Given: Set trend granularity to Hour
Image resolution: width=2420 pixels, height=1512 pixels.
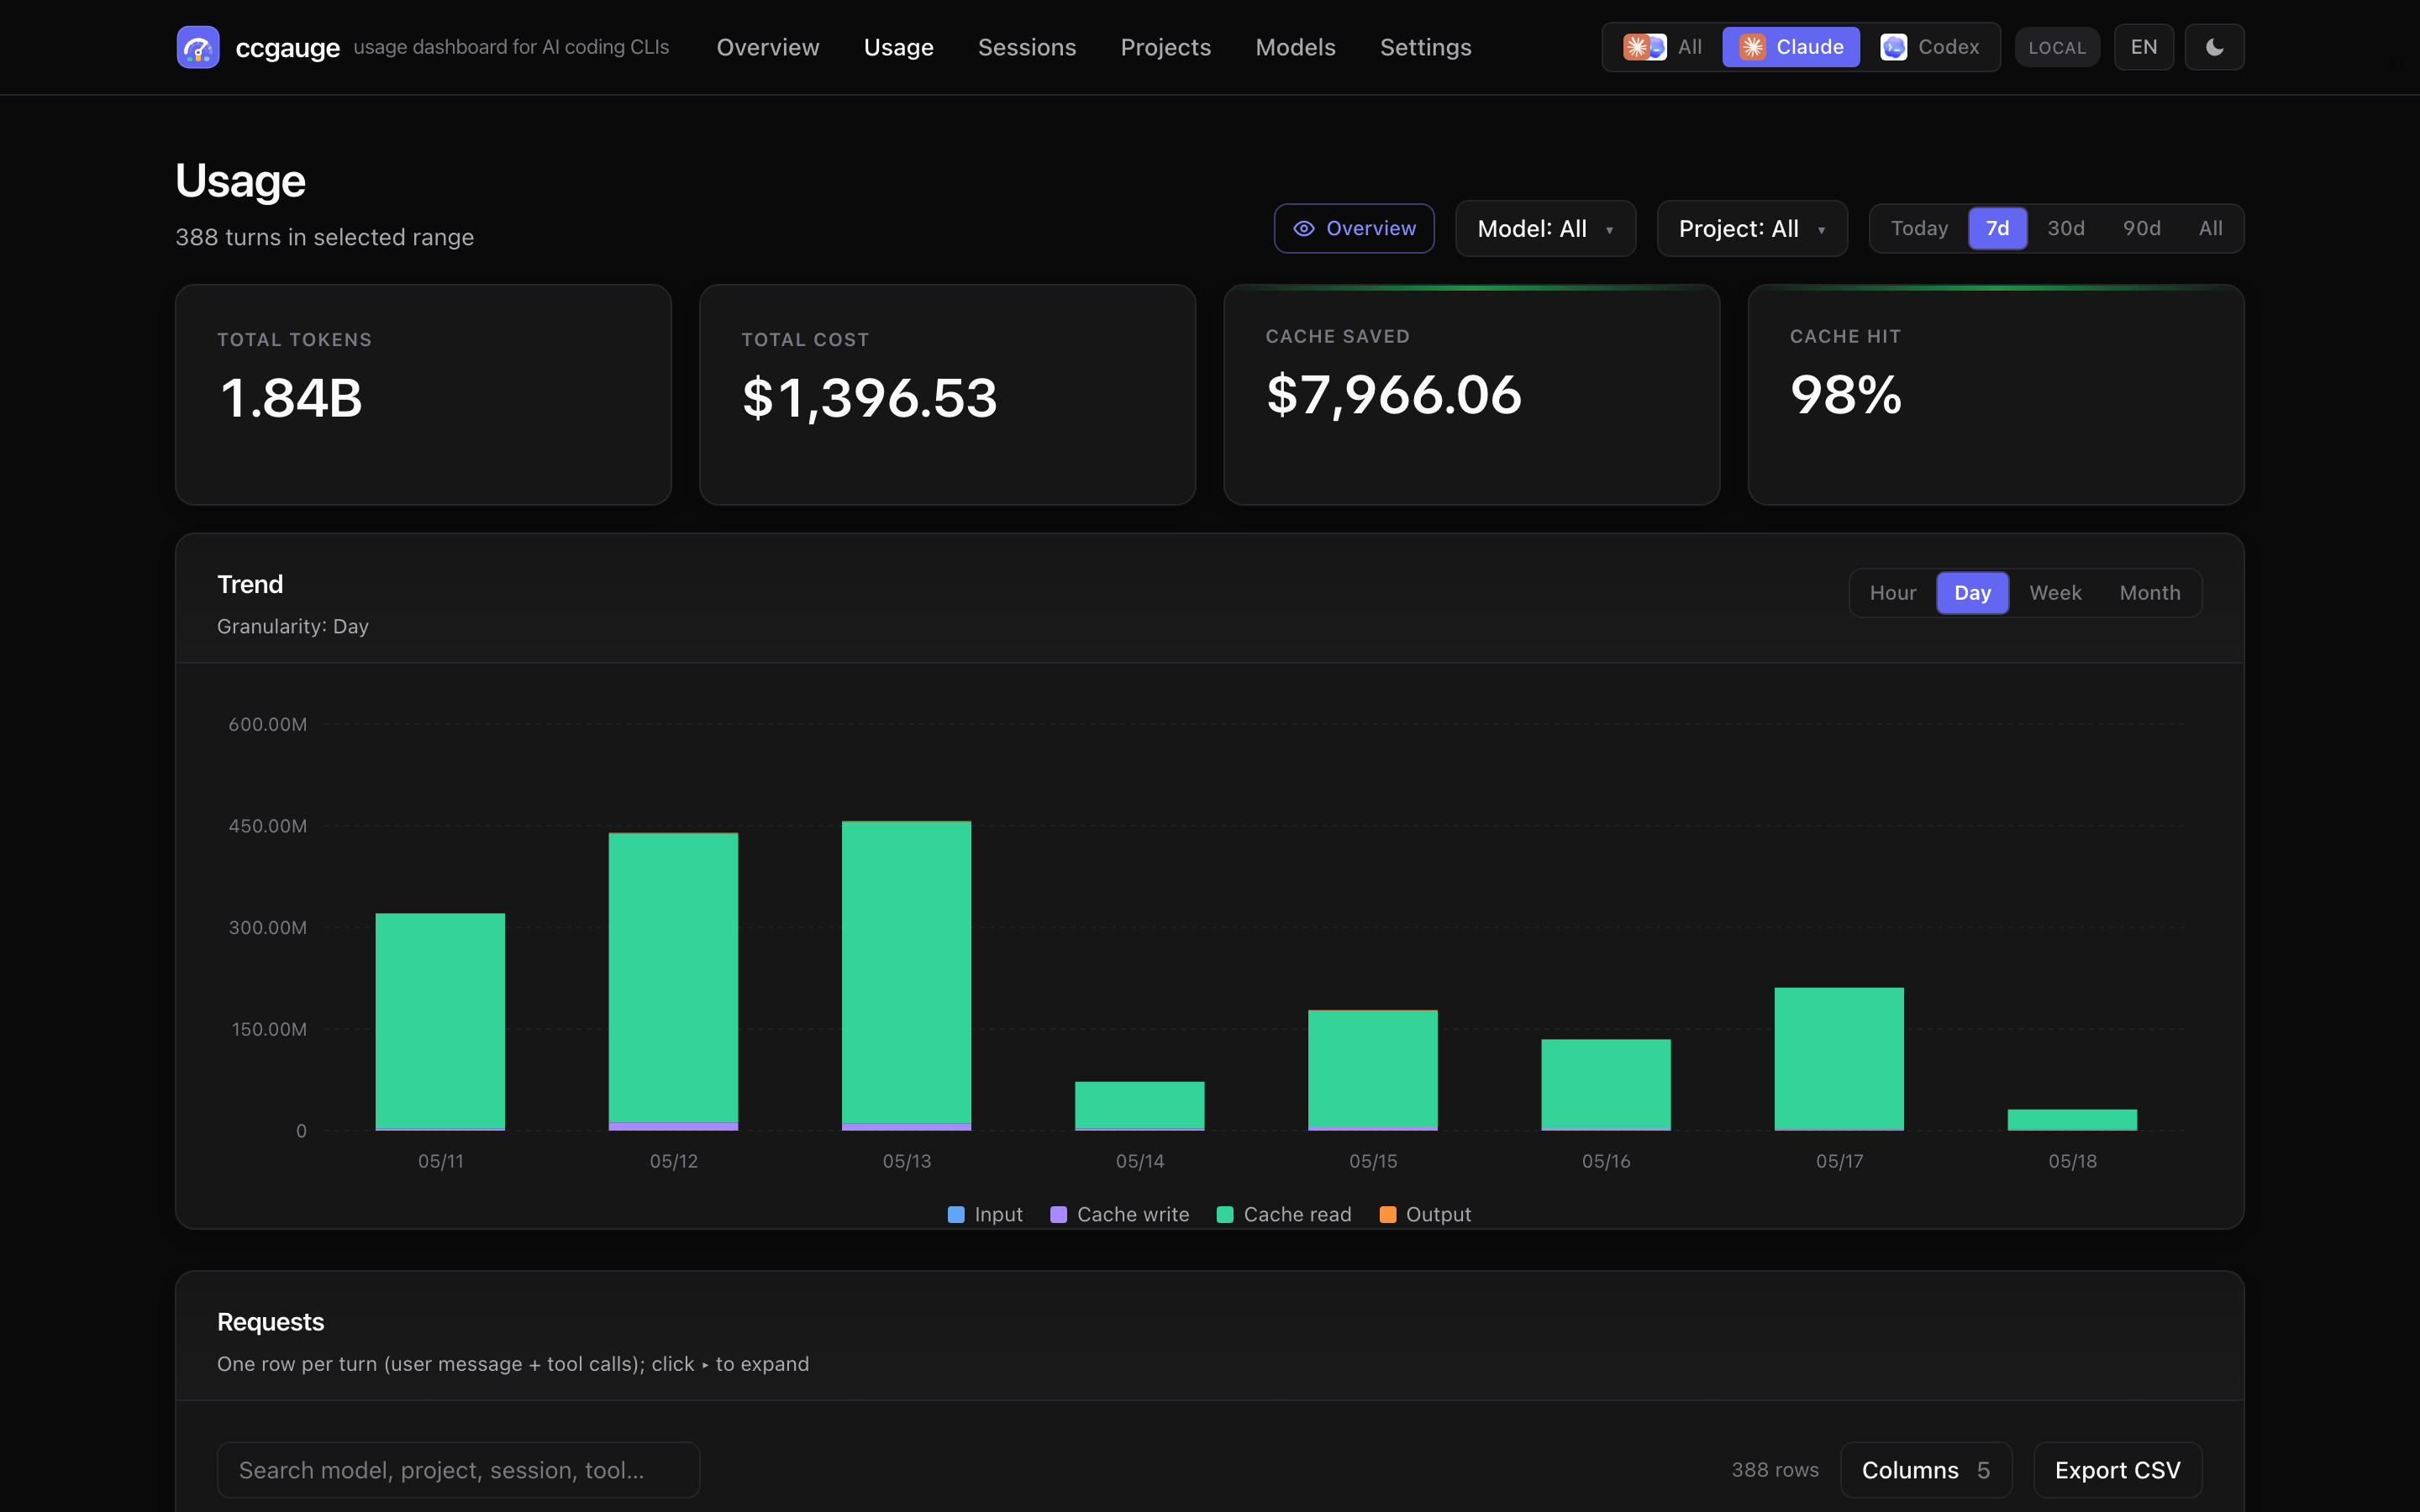Looking at the screenshot, I should 1893,593.
